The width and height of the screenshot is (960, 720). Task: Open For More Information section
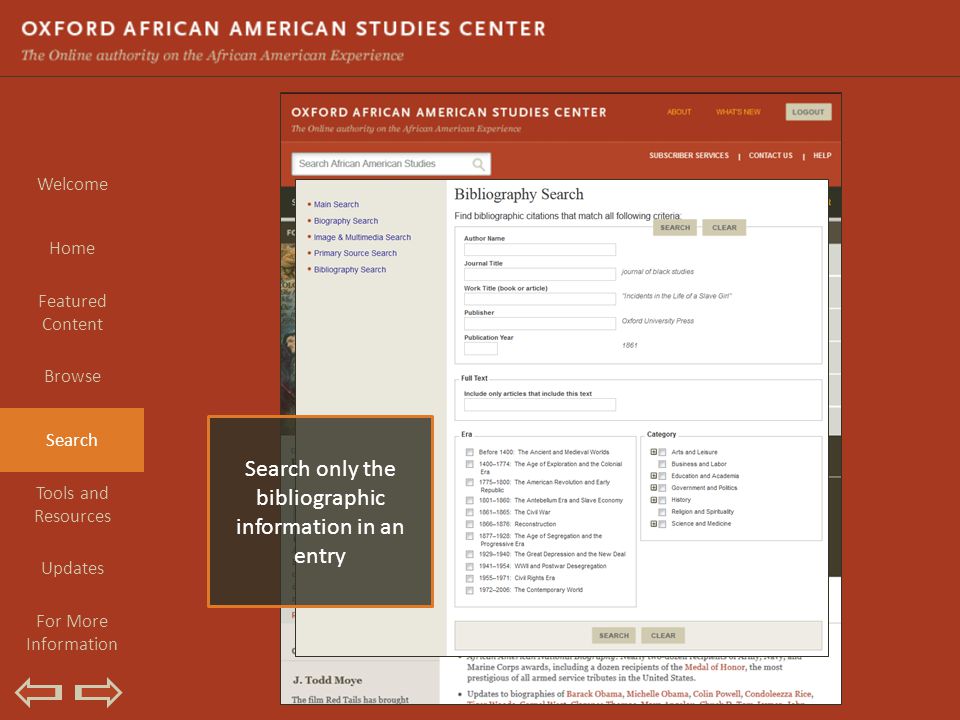click(x=72, y=632)
